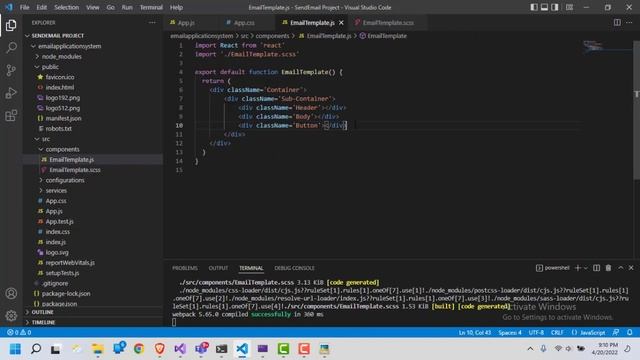Open File Explorer from the taskbar
640x360 pixels.
pyautogui.click(x=97, y=349)
